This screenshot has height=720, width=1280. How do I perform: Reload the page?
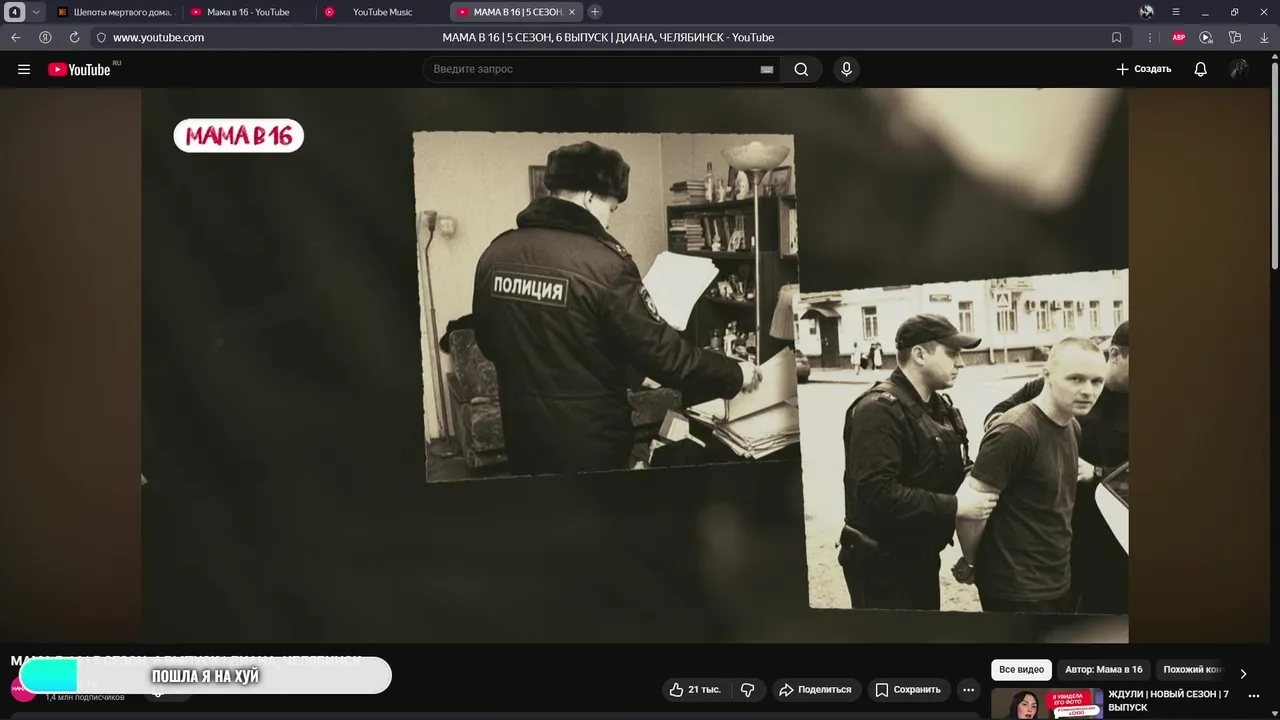(x=74, y=37)
